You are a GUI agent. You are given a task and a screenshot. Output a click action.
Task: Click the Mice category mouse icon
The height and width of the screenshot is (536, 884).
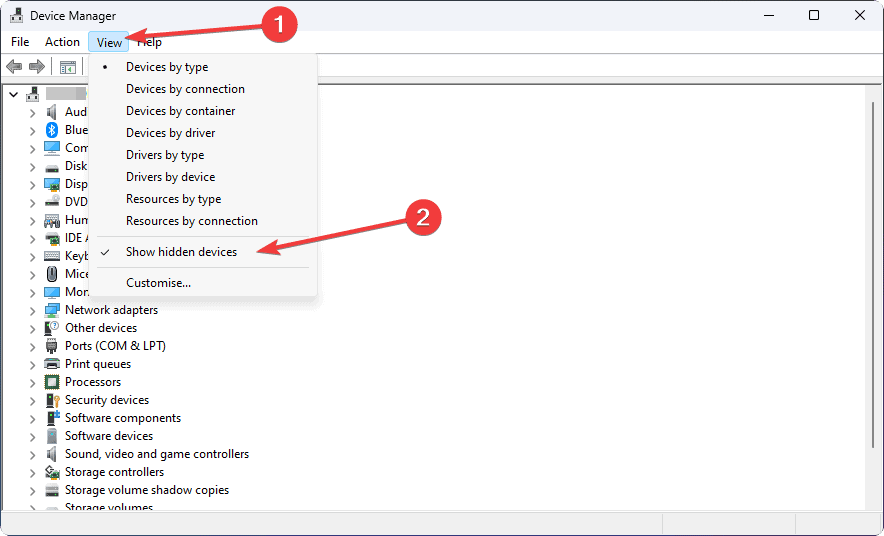[52, 274]
